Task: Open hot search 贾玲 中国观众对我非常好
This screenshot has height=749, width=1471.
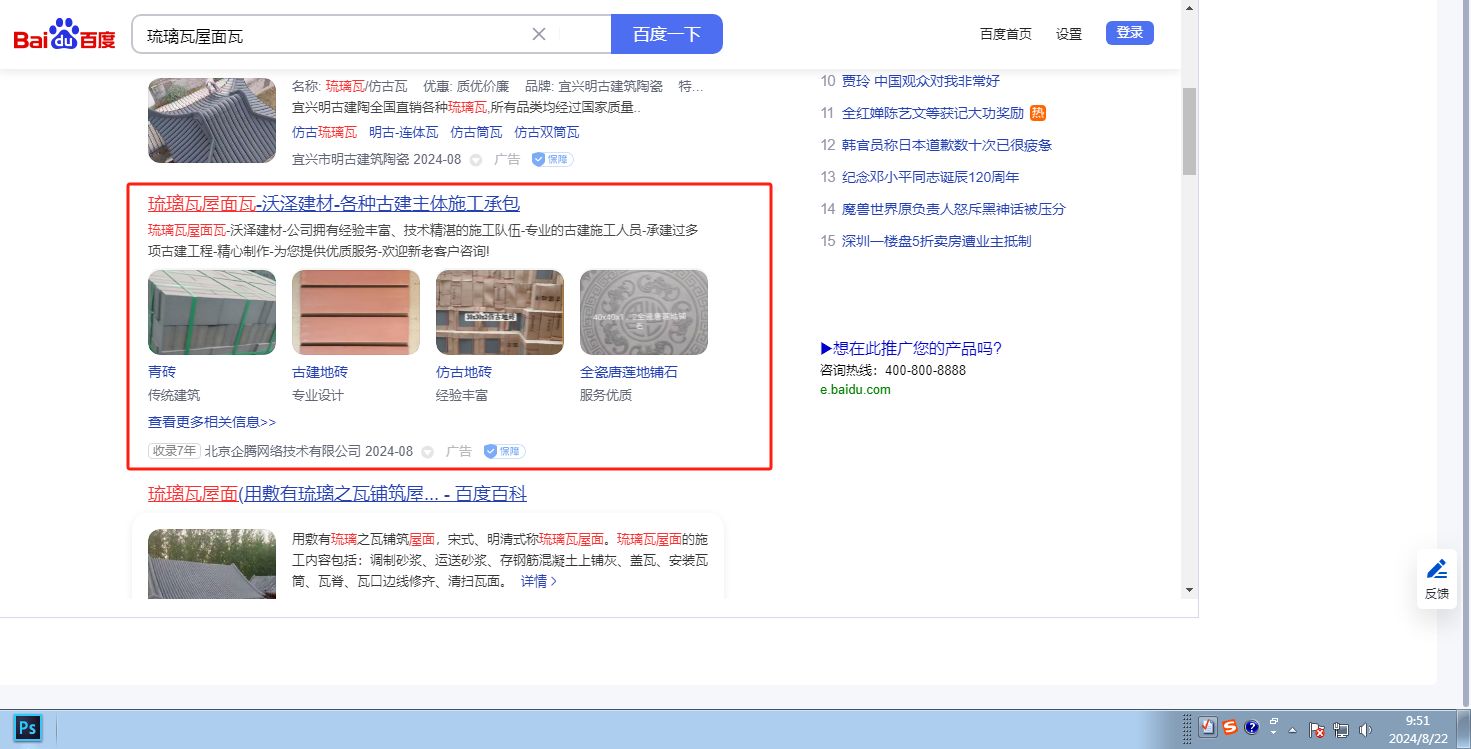Action: [921, 81]
